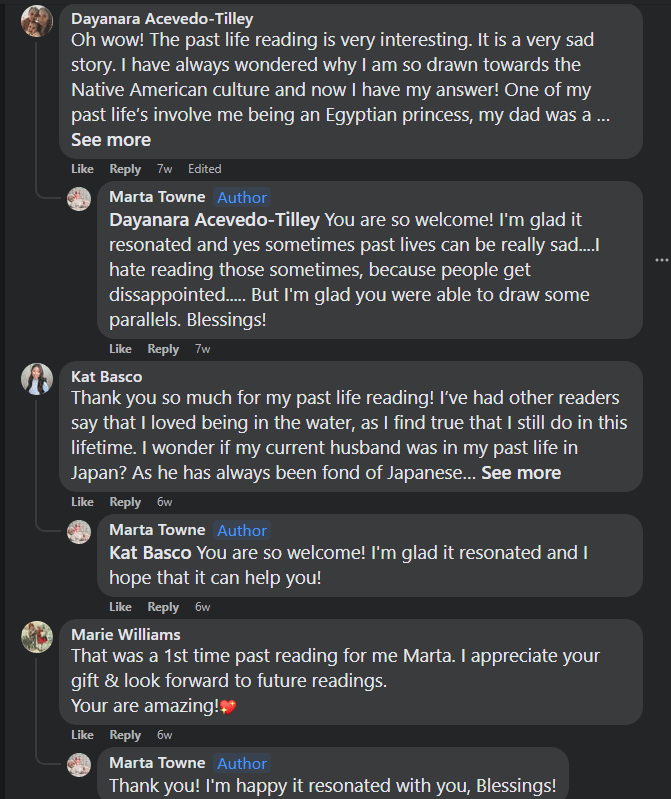This screenshot has height=799, width=671.
Task: Like Dayanara Acevedo-Tilley's comment
Action: click(83, 169)
